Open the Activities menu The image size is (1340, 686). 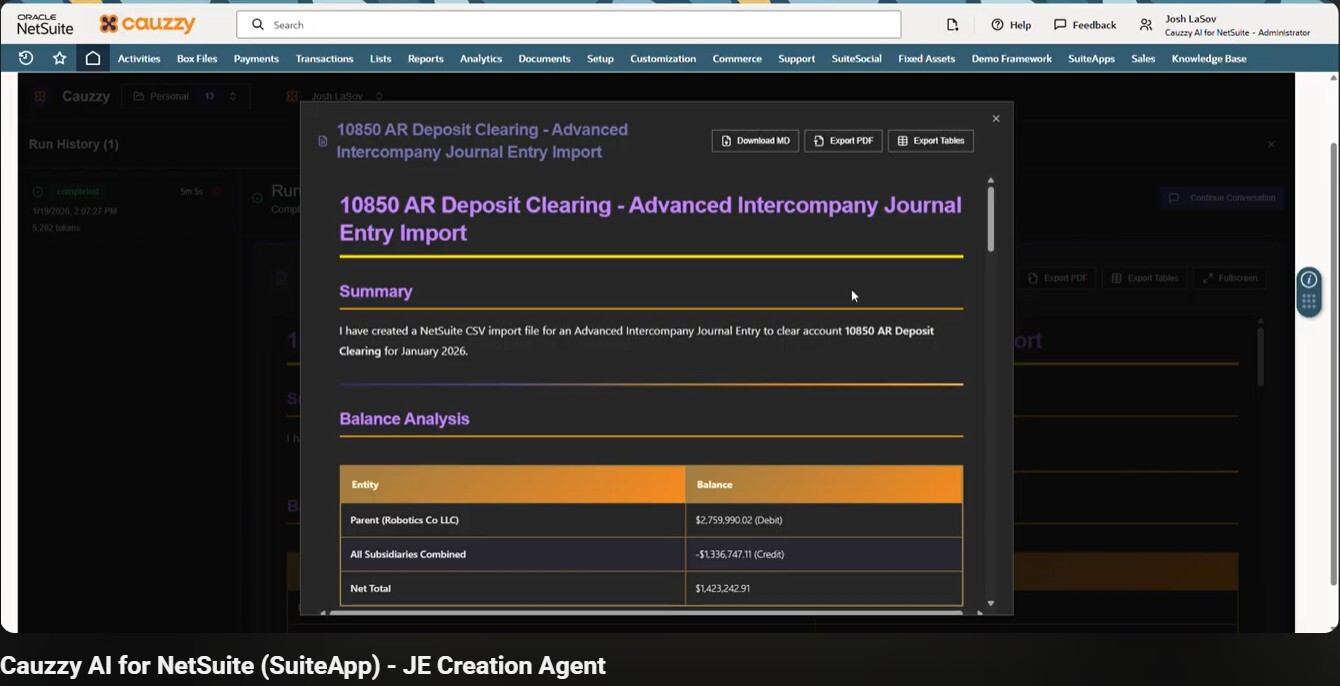(139, 59)
